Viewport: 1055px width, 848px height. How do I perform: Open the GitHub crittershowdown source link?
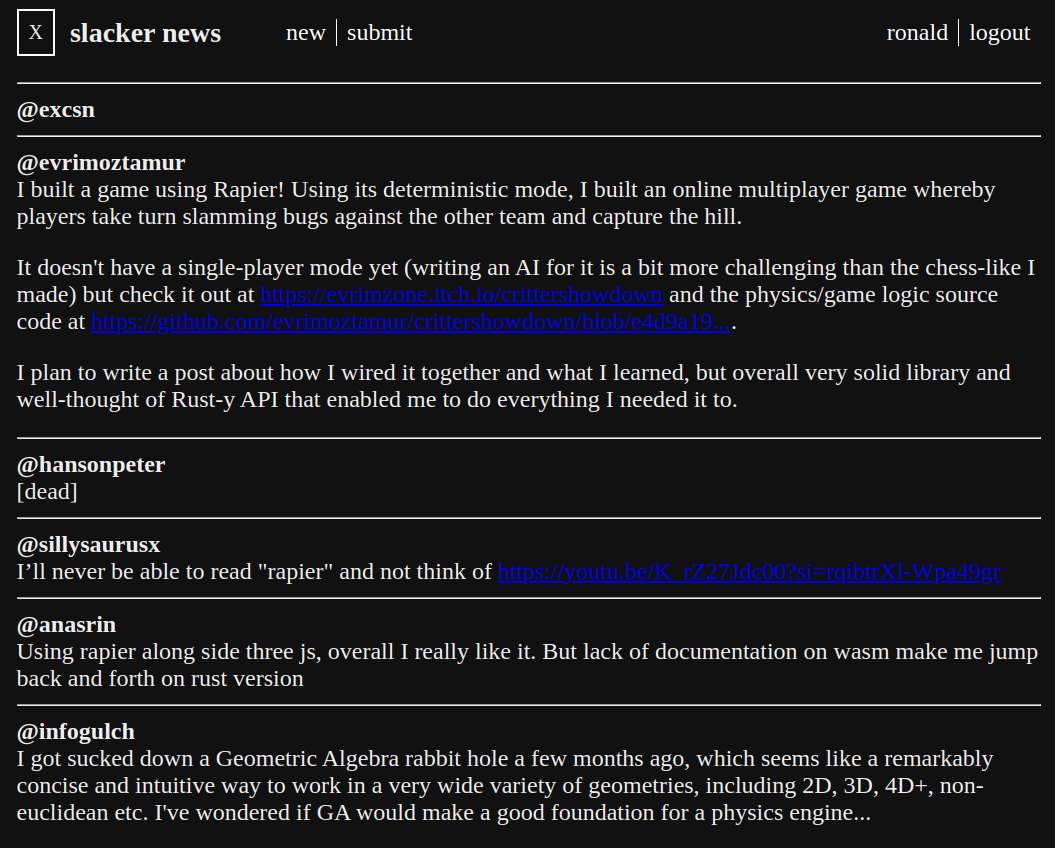[x=411, y=322]
